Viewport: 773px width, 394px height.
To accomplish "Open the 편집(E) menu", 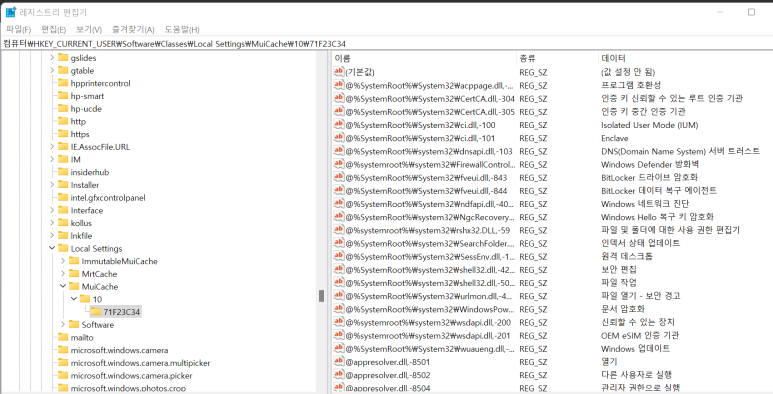I will pos(54,29).
